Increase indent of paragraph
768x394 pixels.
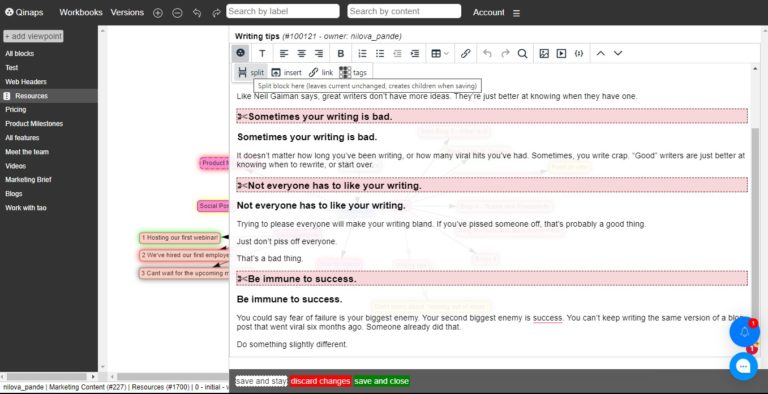pyautogui.click(x=414, y=53)
